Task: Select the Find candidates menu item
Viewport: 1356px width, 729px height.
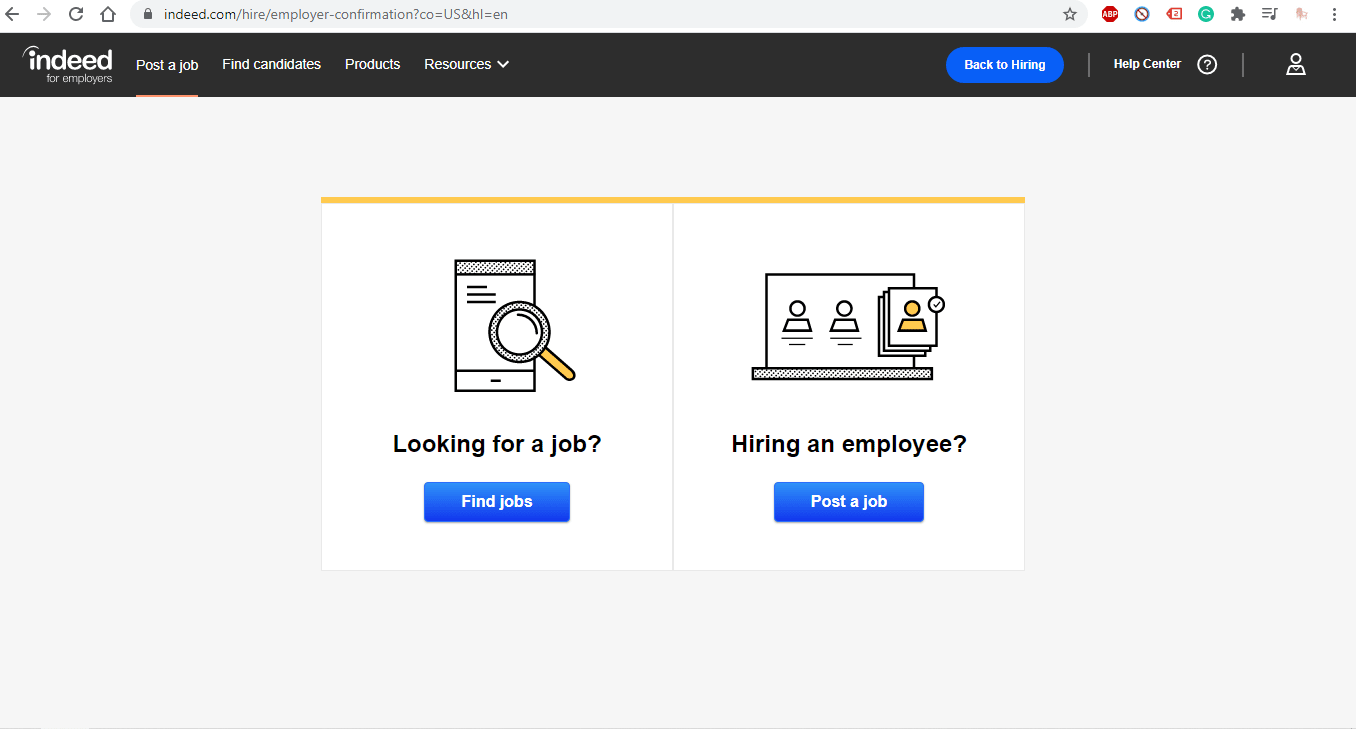Action: point(271,64)
